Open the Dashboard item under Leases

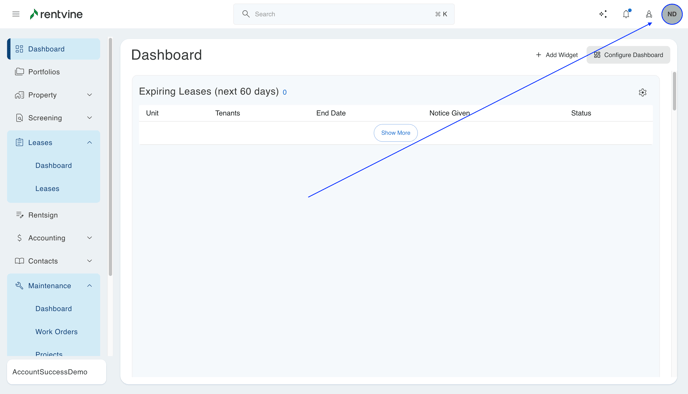pos(54,165)
